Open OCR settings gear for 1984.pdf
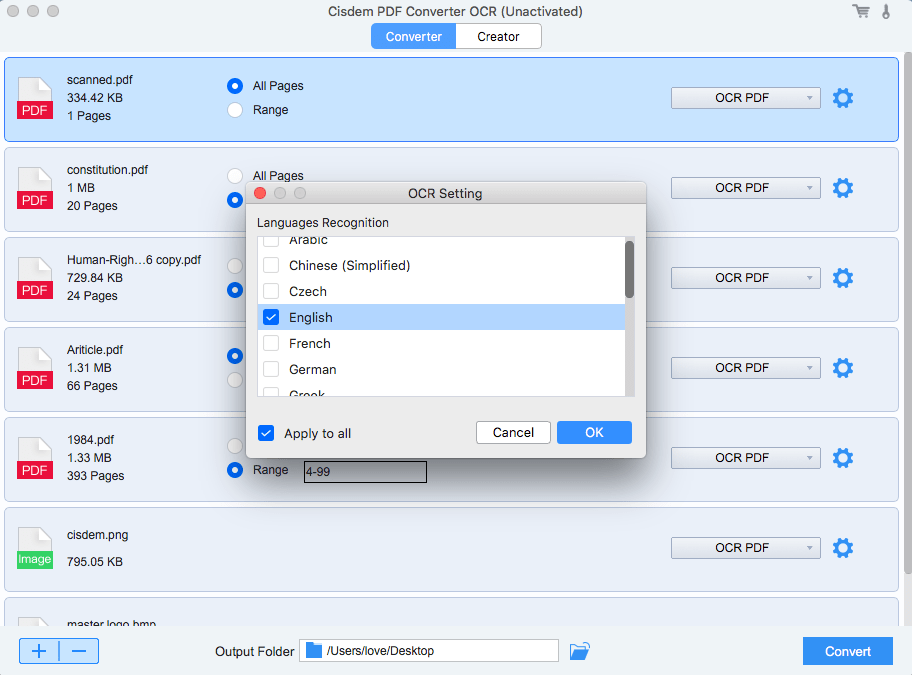 [x=843, y=458]
